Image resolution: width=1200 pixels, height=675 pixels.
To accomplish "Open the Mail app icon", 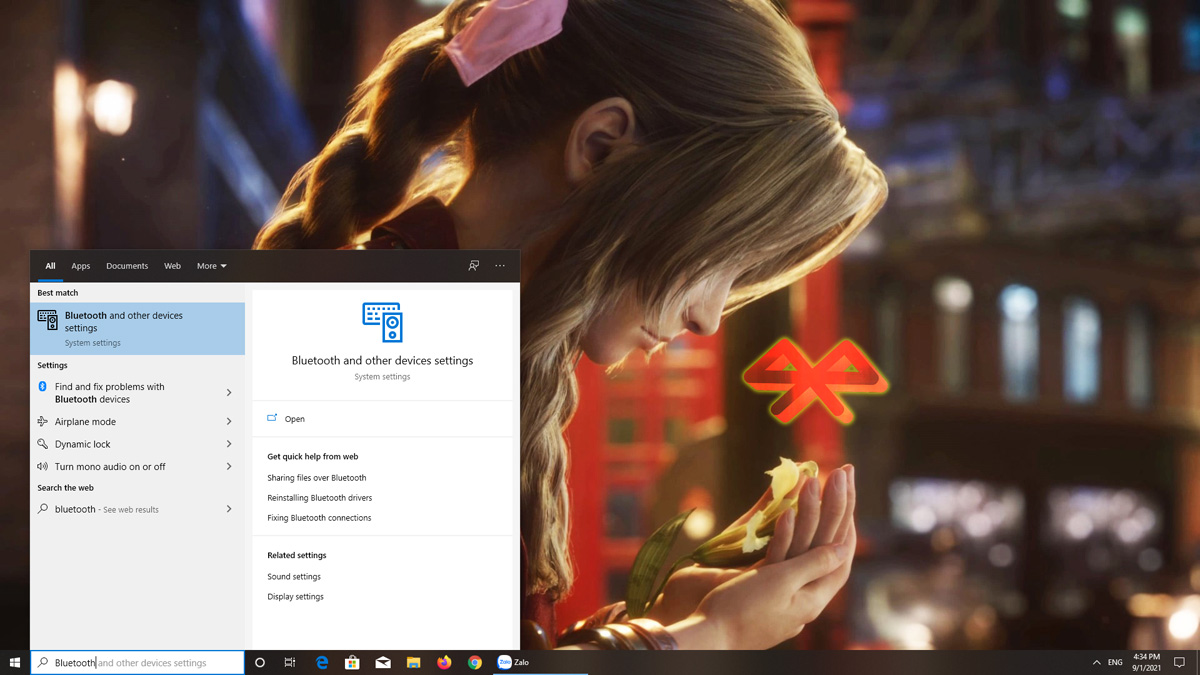I will (383, 662).
